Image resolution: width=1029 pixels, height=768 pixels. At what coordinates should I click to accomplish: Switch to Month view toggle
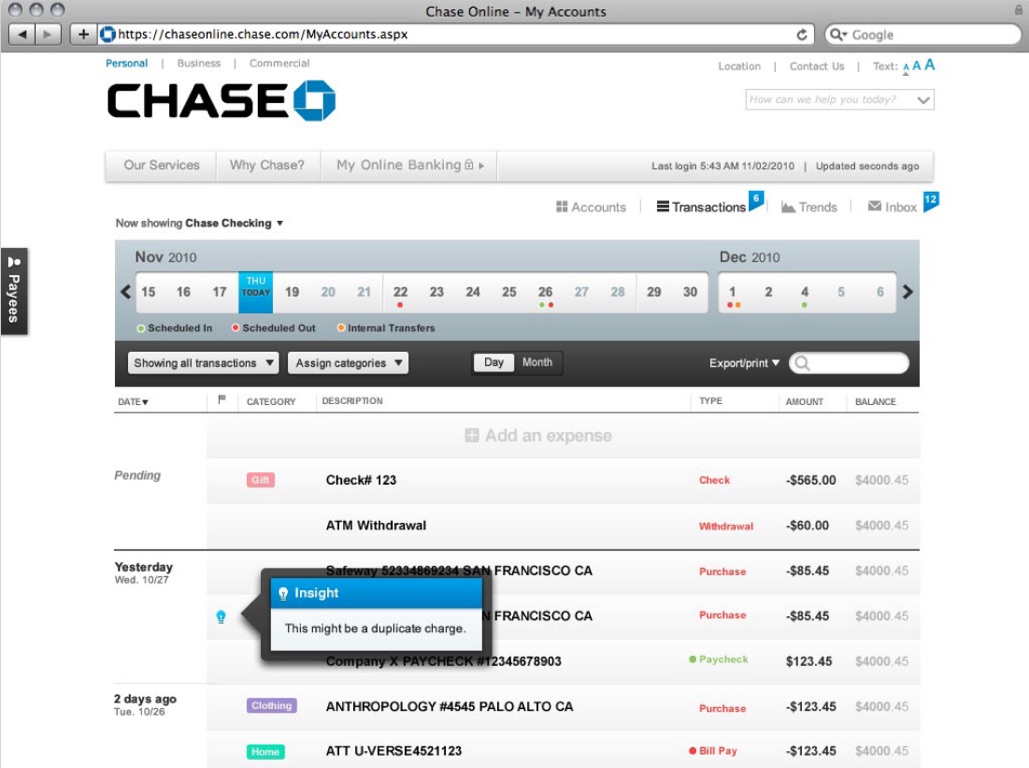(x=537, y=362)
